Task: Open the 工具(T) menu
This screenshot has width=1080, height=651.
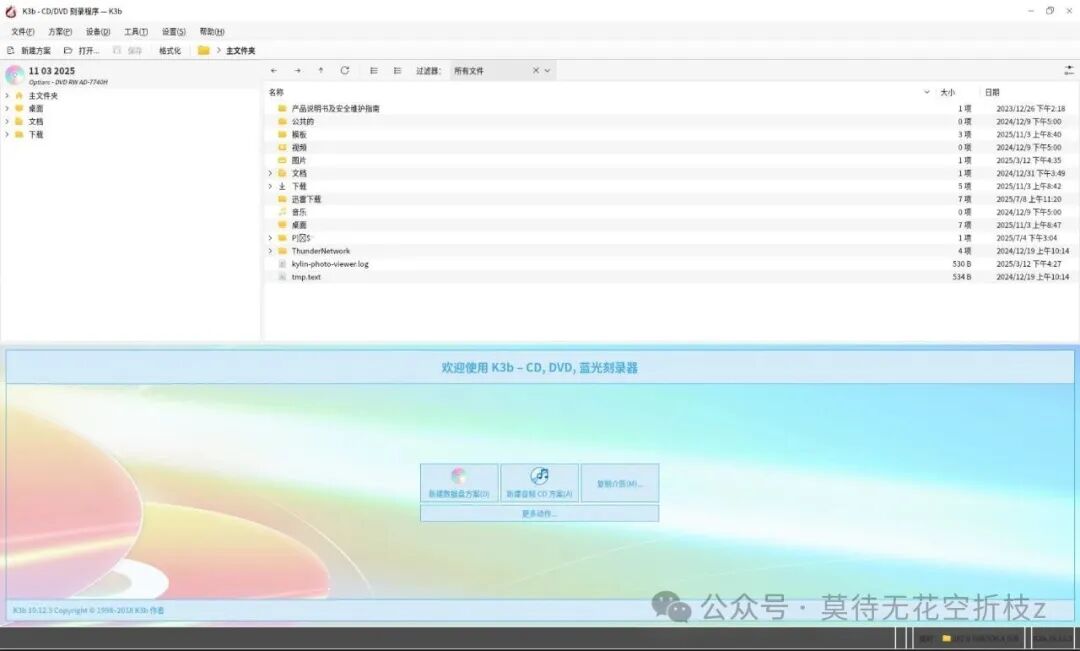Action: 136,32
